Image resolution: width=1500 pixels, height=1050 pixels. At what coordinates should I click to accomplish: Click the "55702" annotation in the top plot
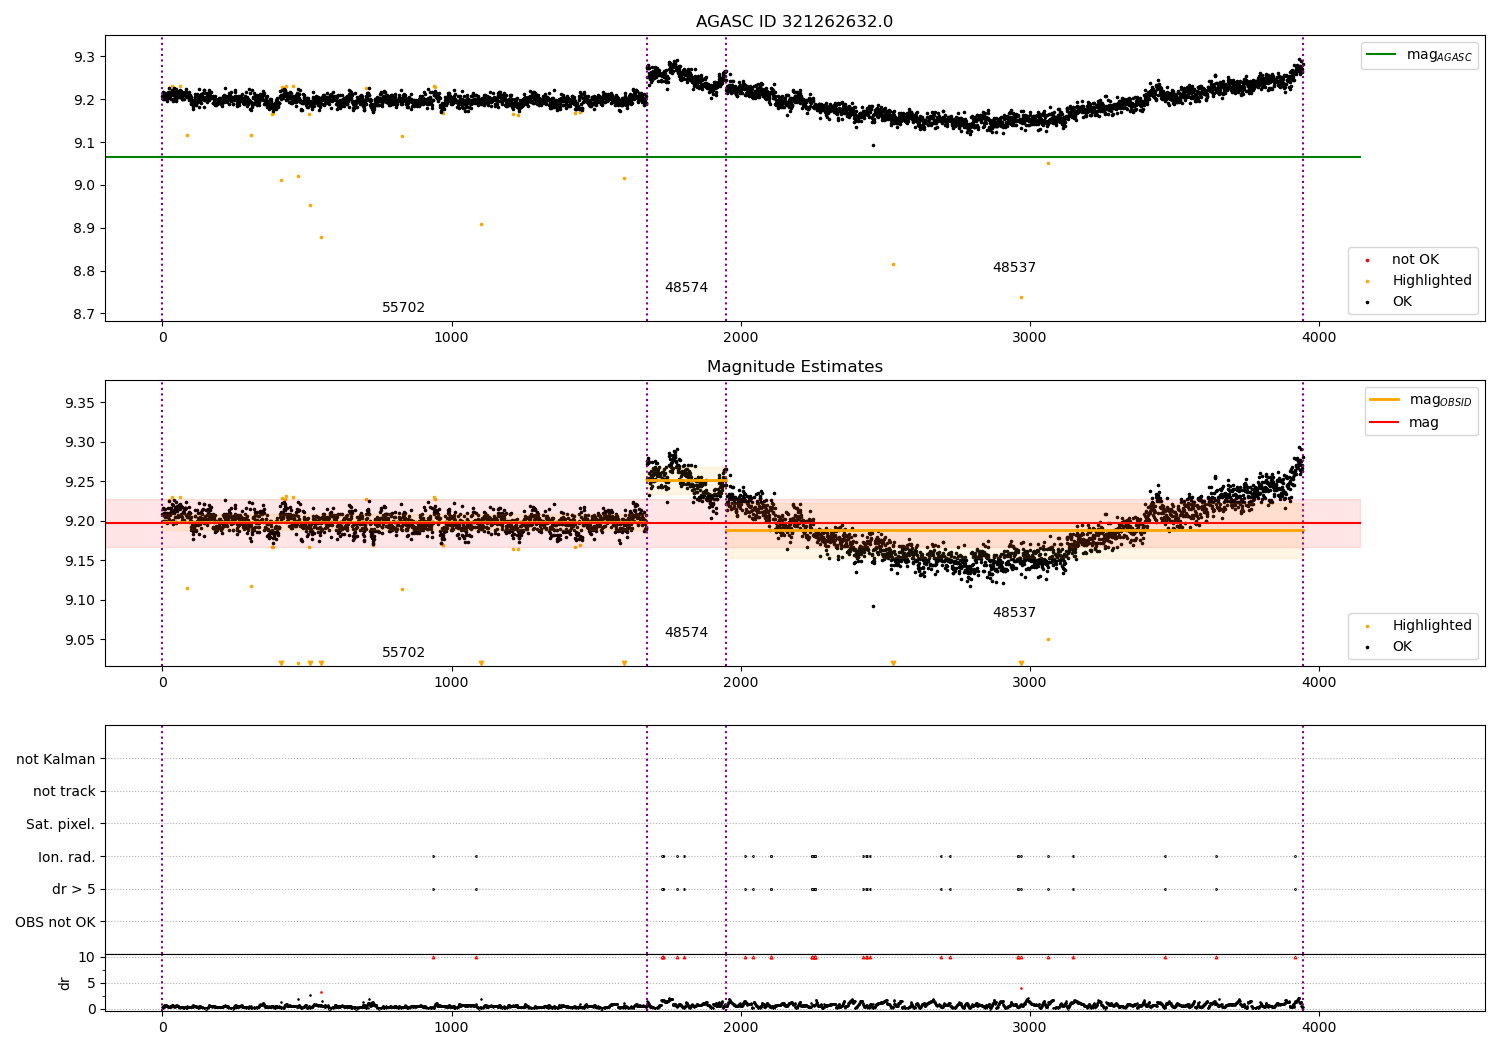click(x=403, y=308)
